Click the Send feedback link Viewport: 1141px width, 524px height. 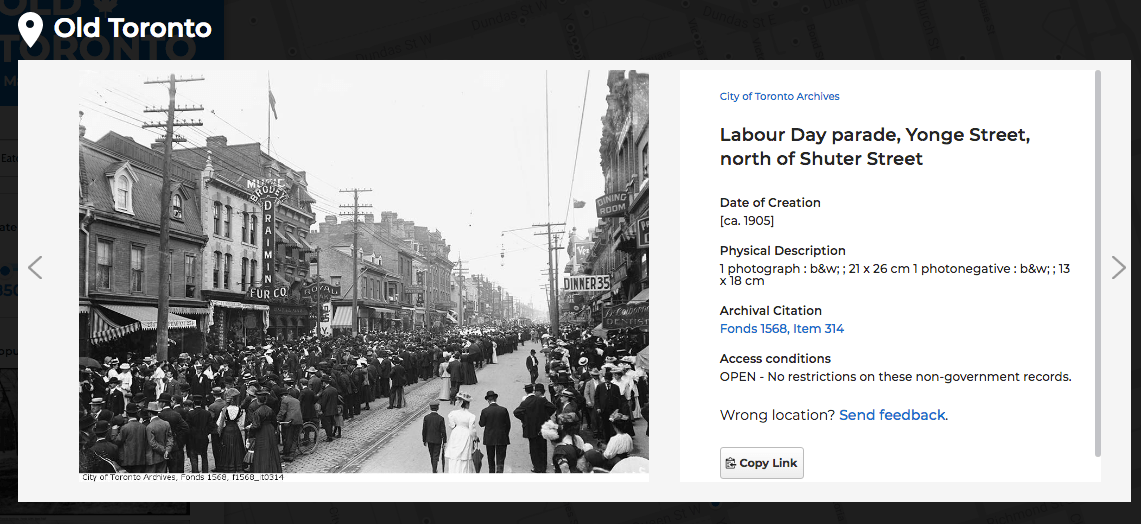point(892,415)
